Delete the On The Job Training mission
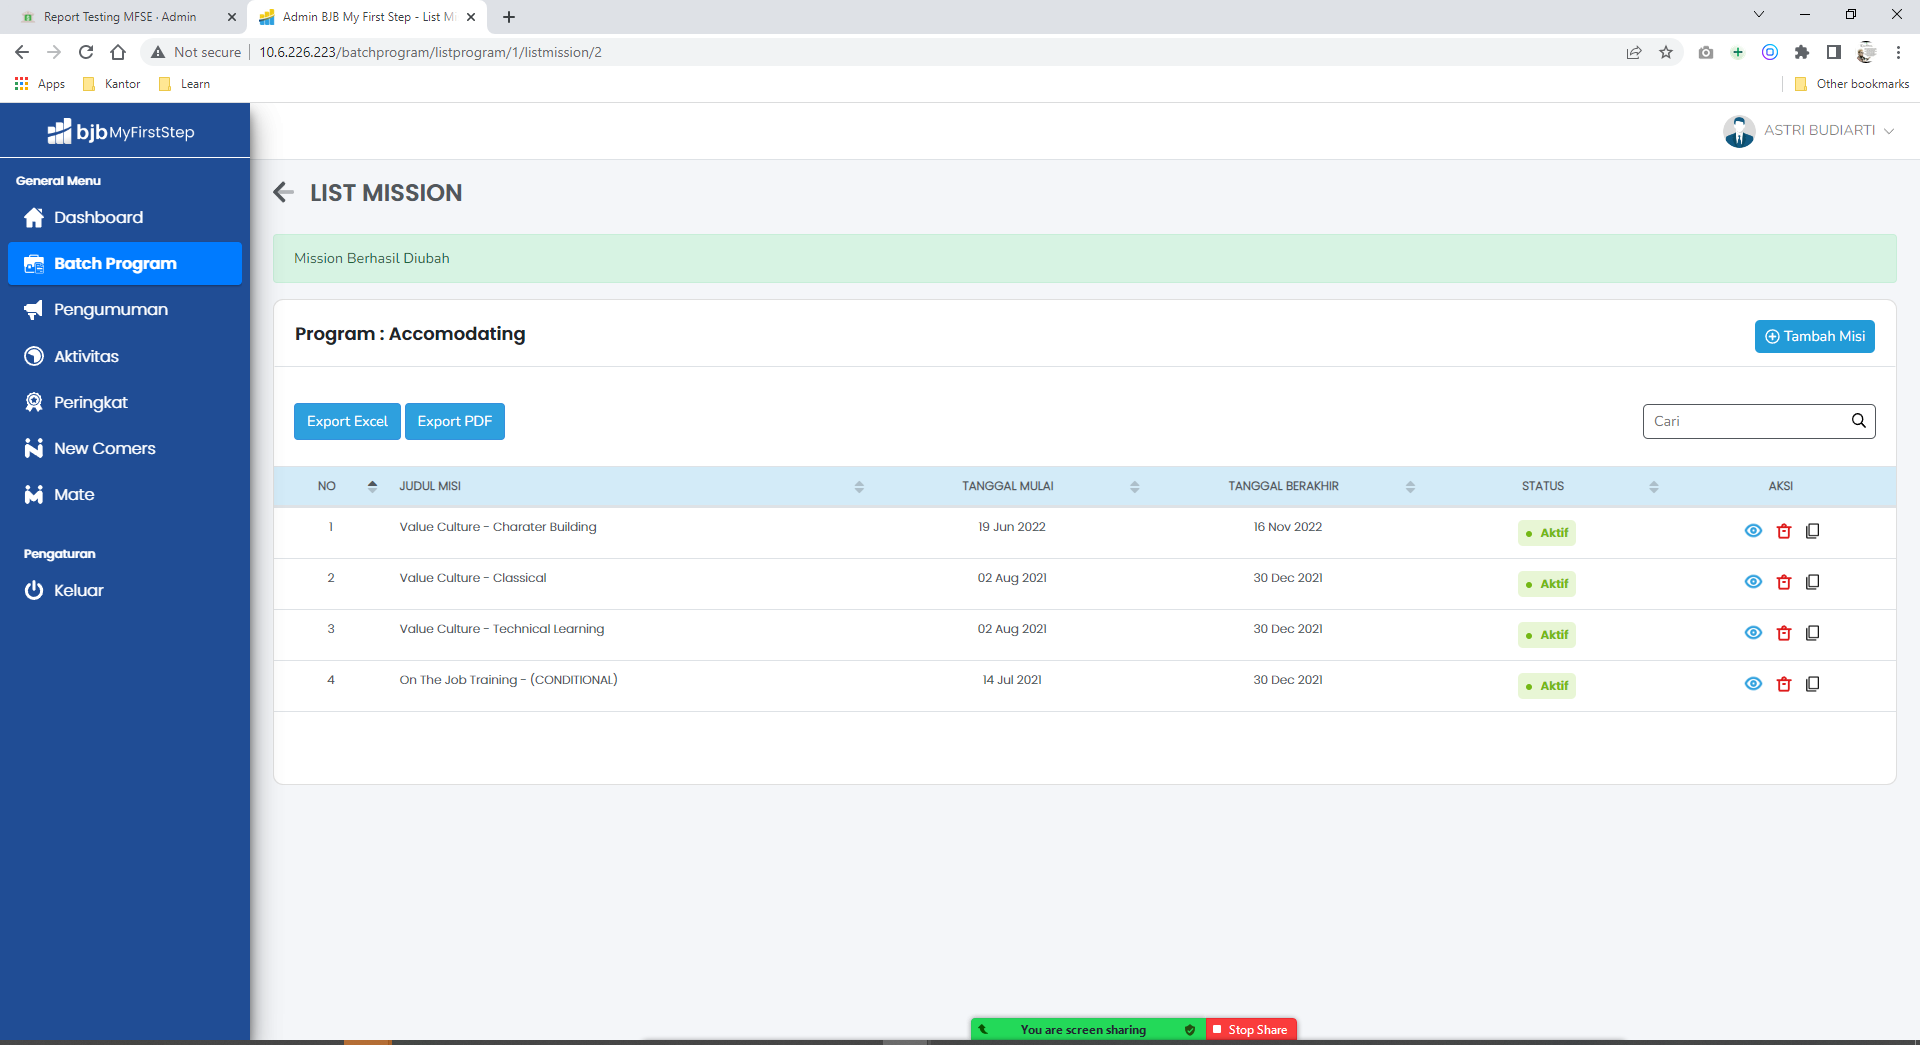Screen dimensions: 1920x1045 [x=1783, y=684]
